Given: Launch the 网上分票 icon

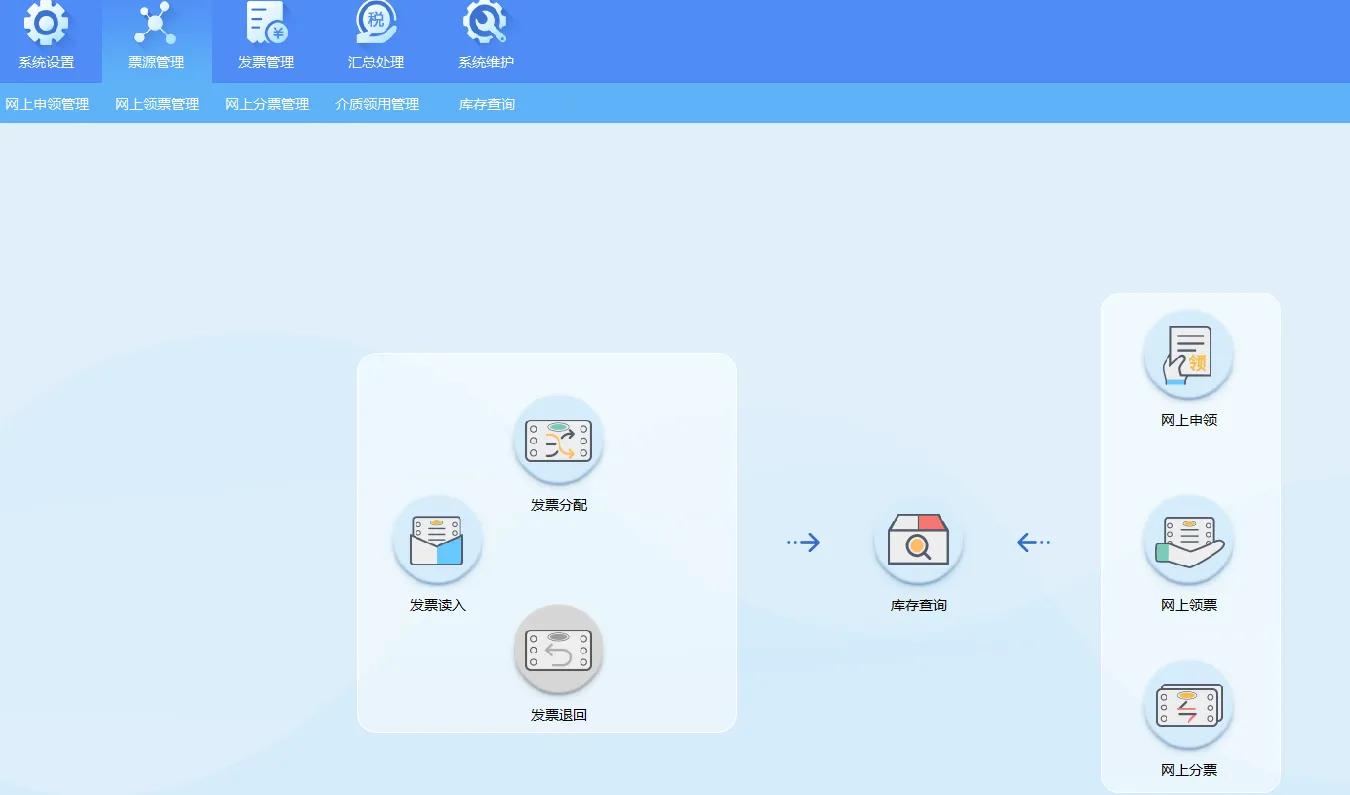Looking at the screenshot, I should click(1189, 705).
